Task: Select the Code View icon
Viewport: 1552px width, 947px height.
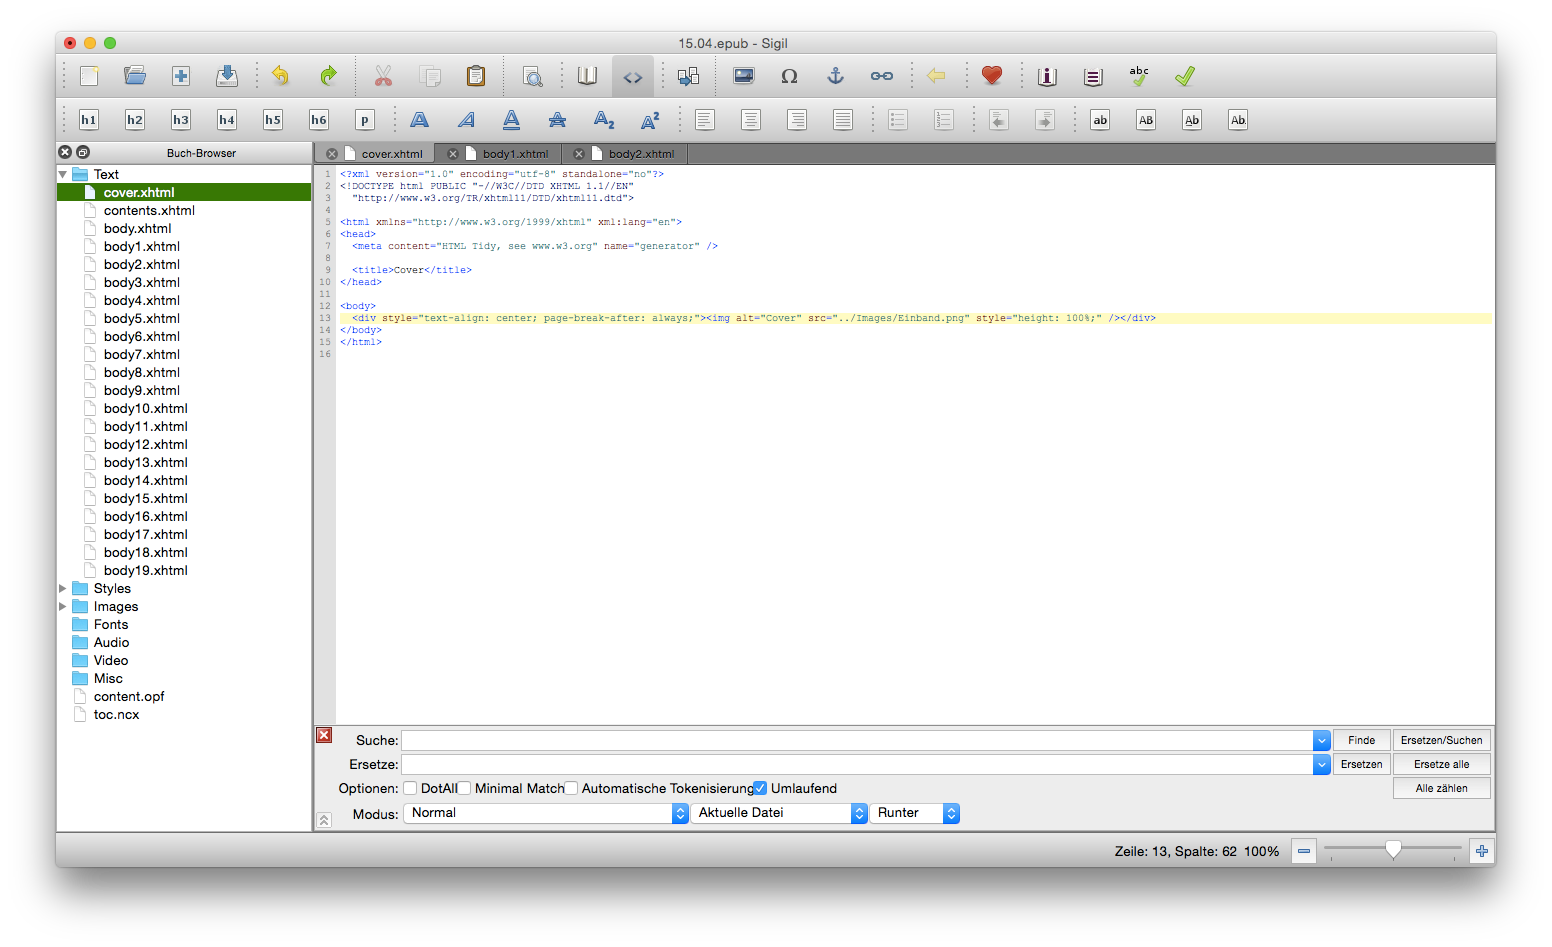Action: pos(632,75)
